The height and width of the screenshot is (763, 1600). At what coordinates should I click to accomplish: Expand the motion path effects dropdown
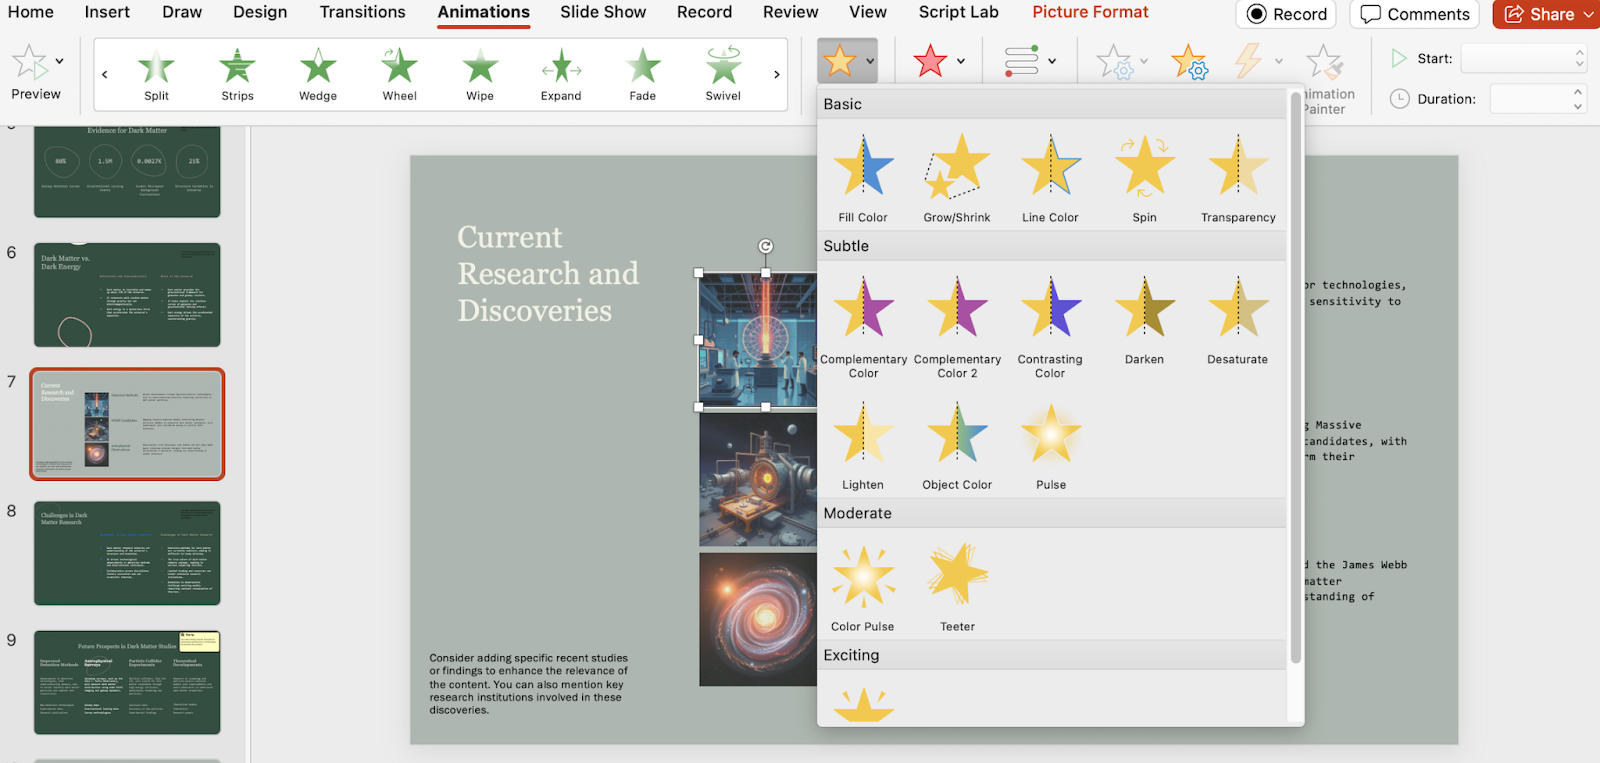coord(1052,61)
